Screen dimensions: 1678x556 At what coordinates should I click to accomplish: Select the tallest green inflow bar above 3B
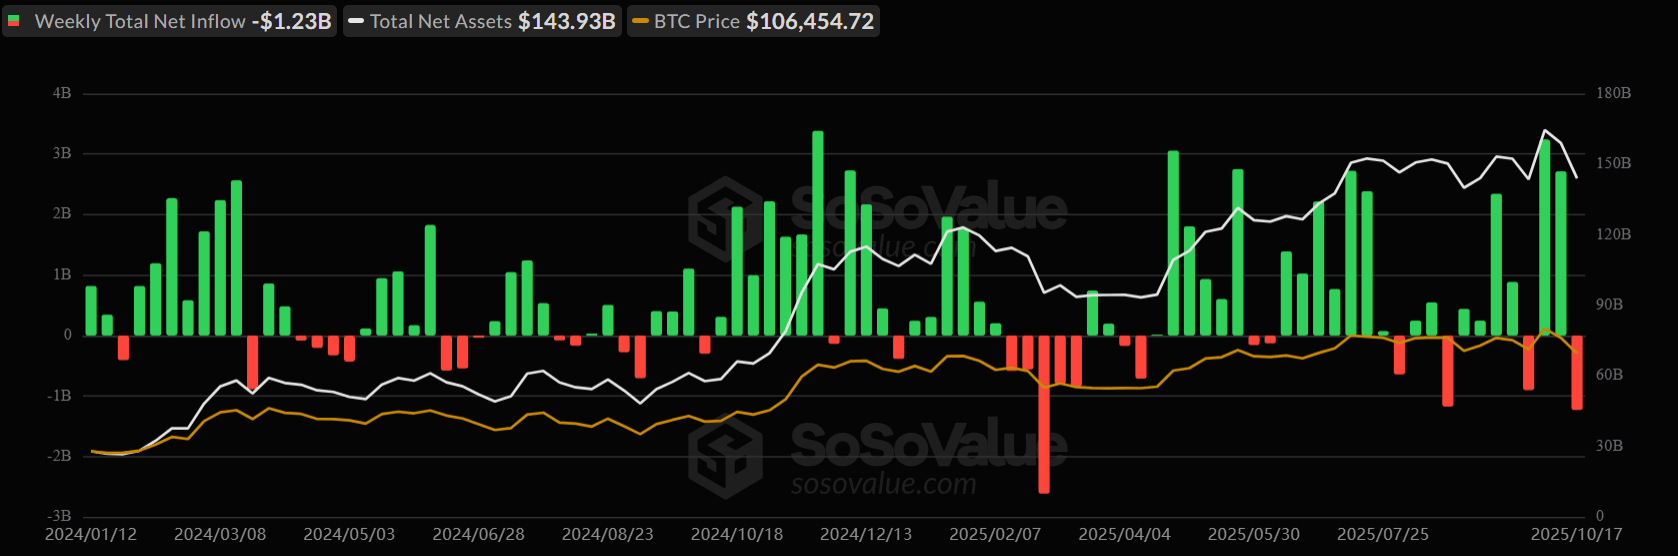(818, 232)
